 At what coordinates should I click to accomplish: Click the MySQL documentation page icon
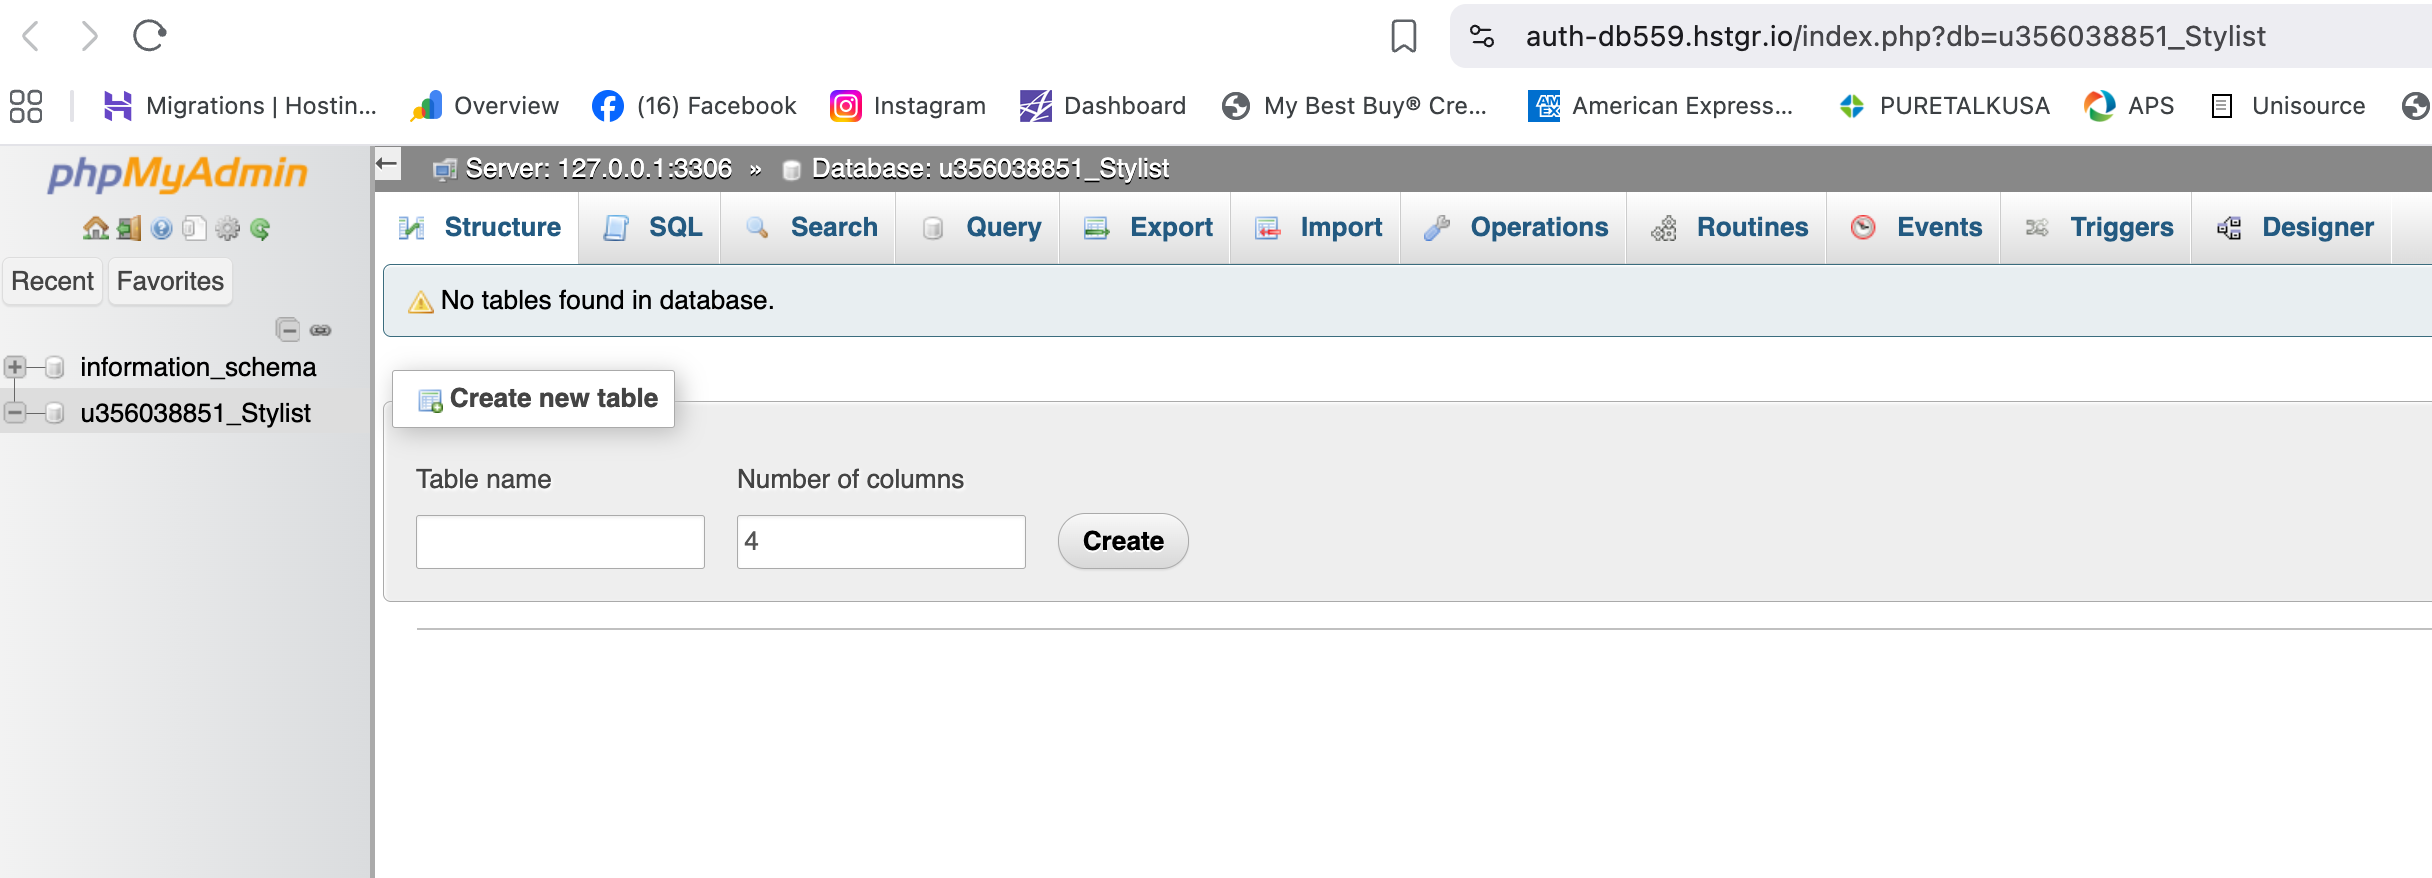[195, 229]
